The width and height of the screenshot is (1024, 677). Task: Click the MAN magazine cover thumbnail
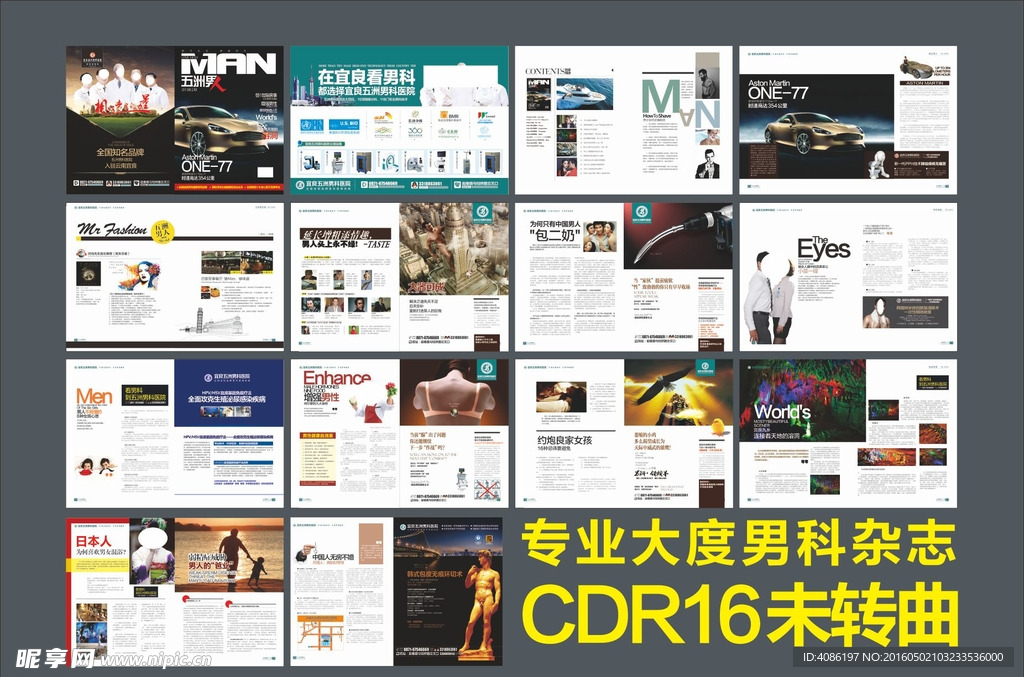coord(175,119)
